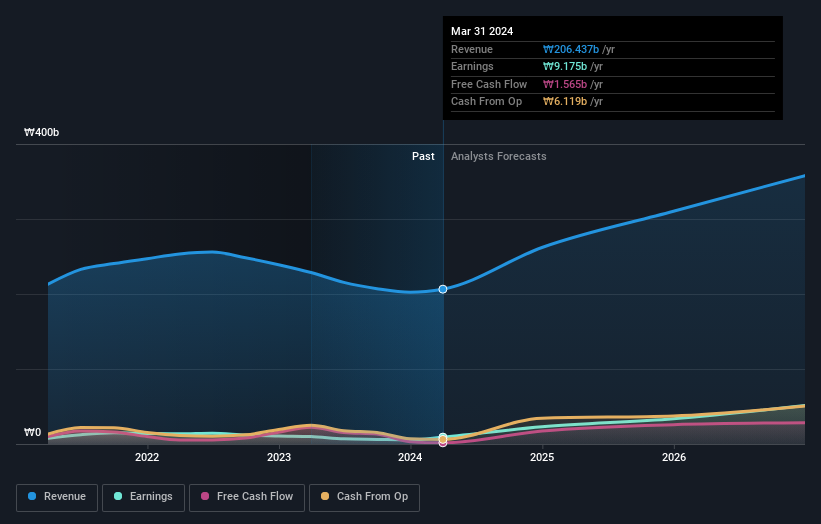
Task: Toggle the Earnings legend series
Action: 143,497
